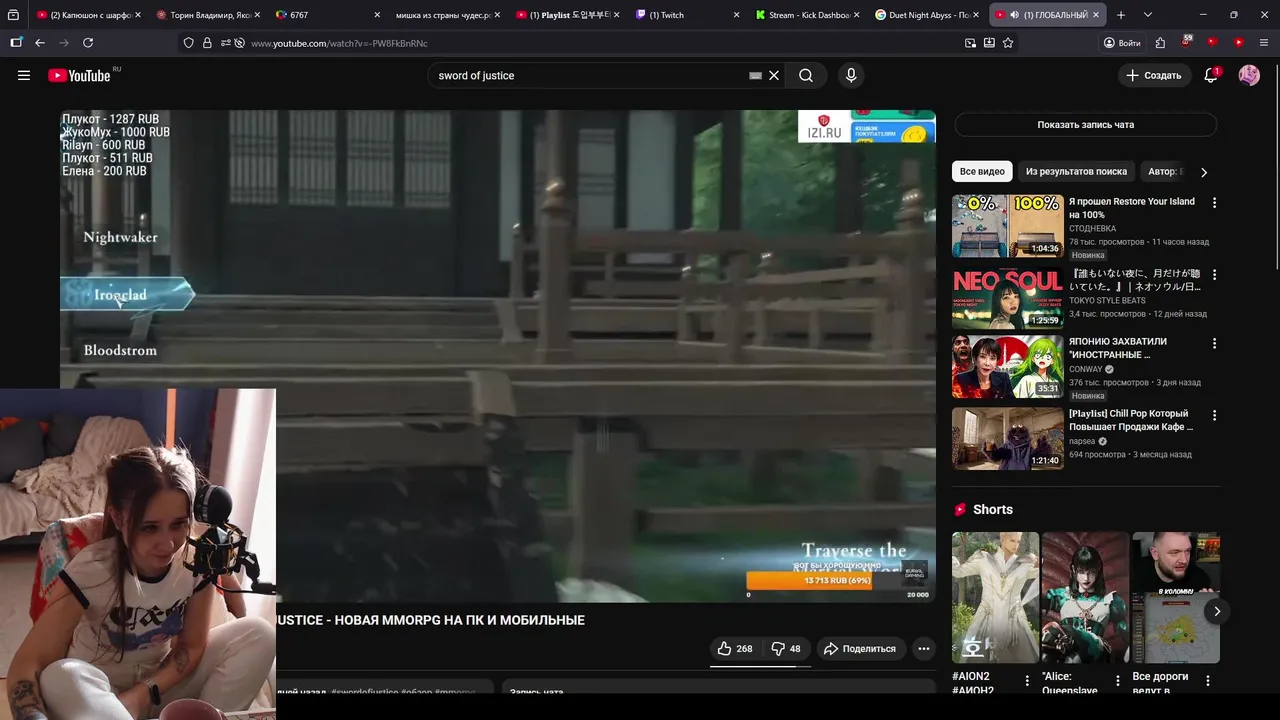
Task: Open the on-screen keyboard in the search box
Action: (x=756, y=75)
